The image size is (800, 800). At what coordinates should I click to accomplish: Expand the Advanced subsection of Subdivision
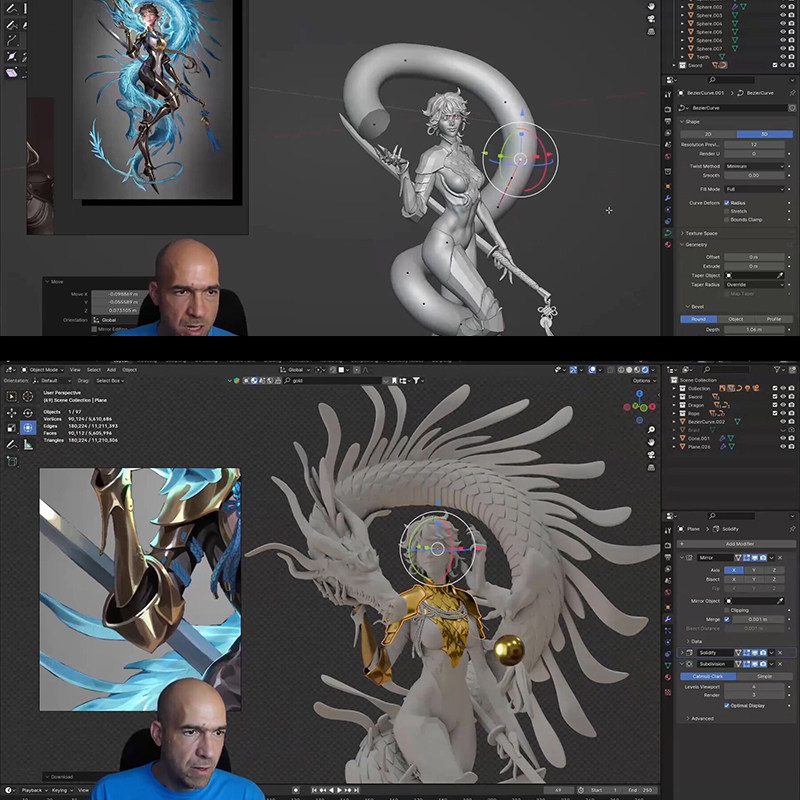coord(699,718)
